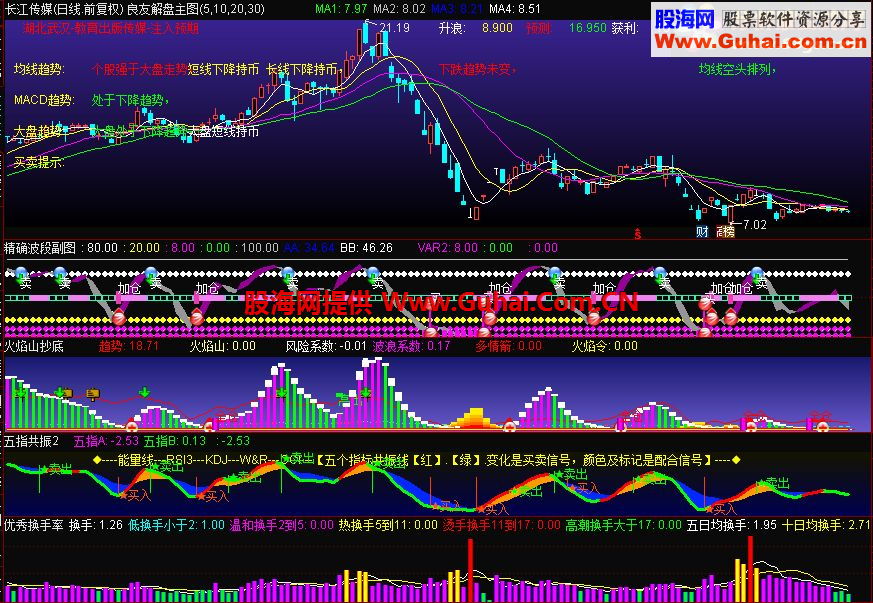873x603 pixels.
Task: Click the red $ marker under the main chart
Action: 637,234
